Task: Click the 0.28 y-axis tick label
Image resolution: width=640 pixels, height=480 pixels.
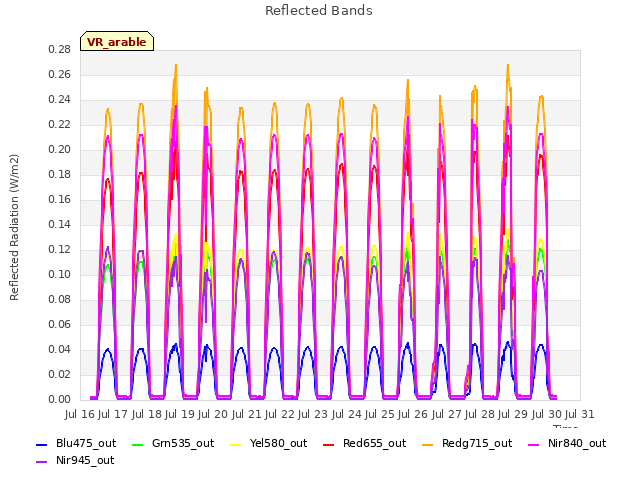Action: click(59, 49)
